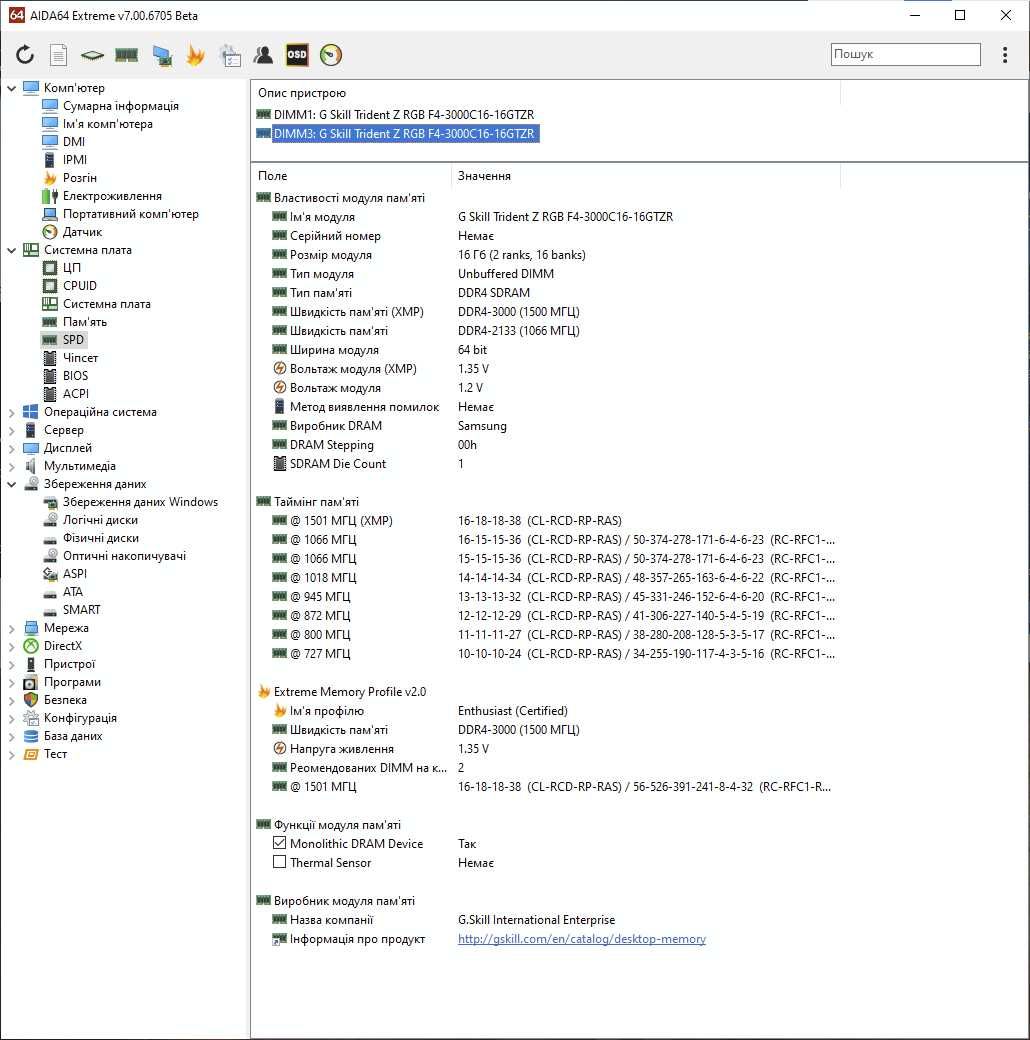
Task: Expand the Сервер tree node
Action: click(11, 430)
